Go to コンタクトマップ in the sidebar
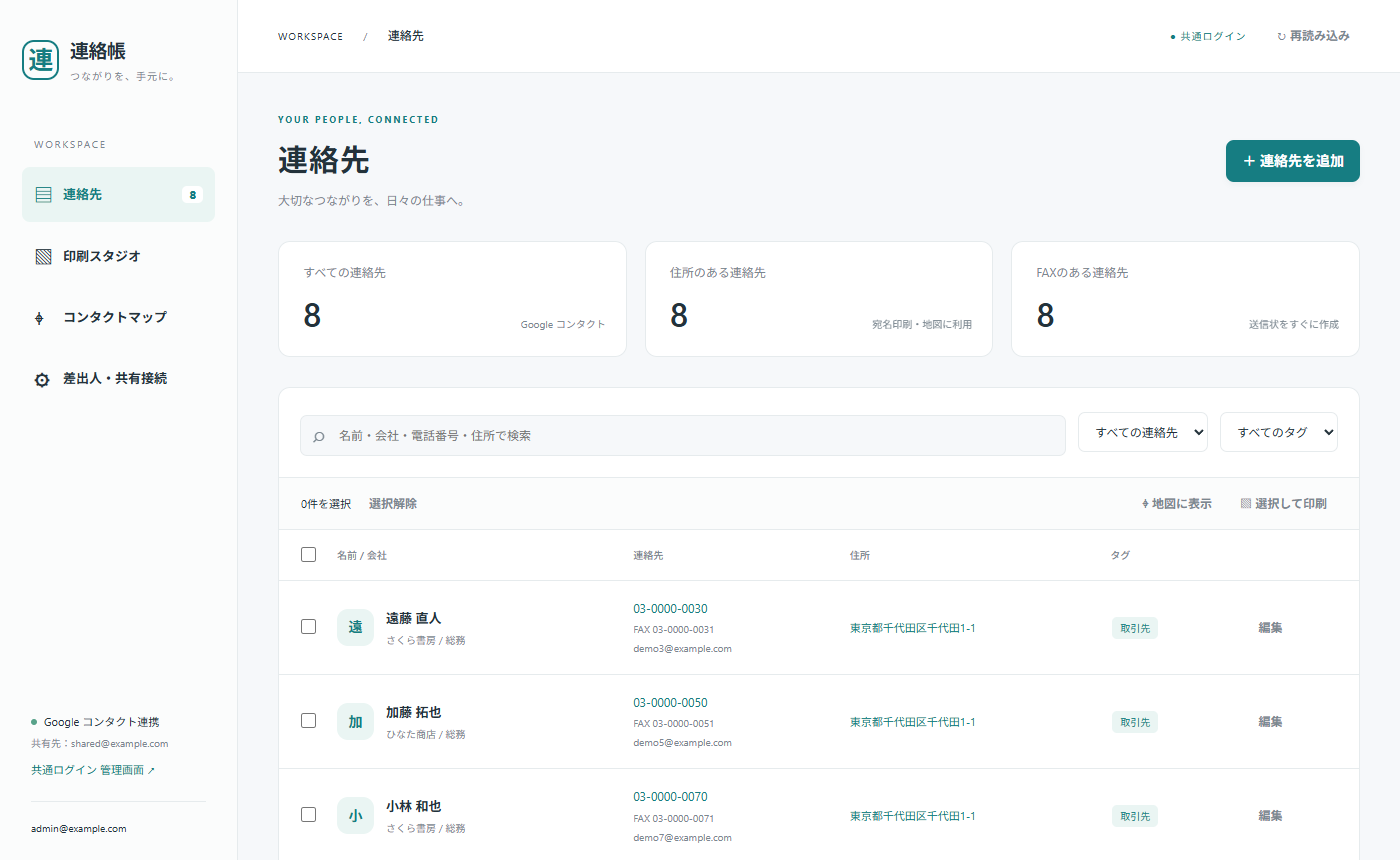Screen dimensions: 1400x860 (118, 317)
